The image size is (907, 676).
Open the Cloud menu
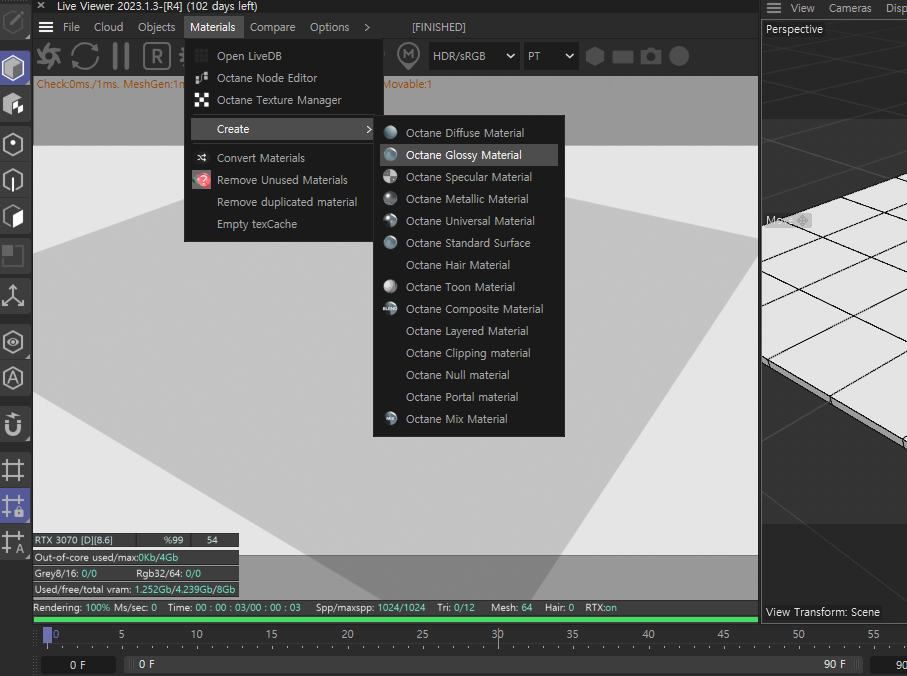(x=109, y=27)
